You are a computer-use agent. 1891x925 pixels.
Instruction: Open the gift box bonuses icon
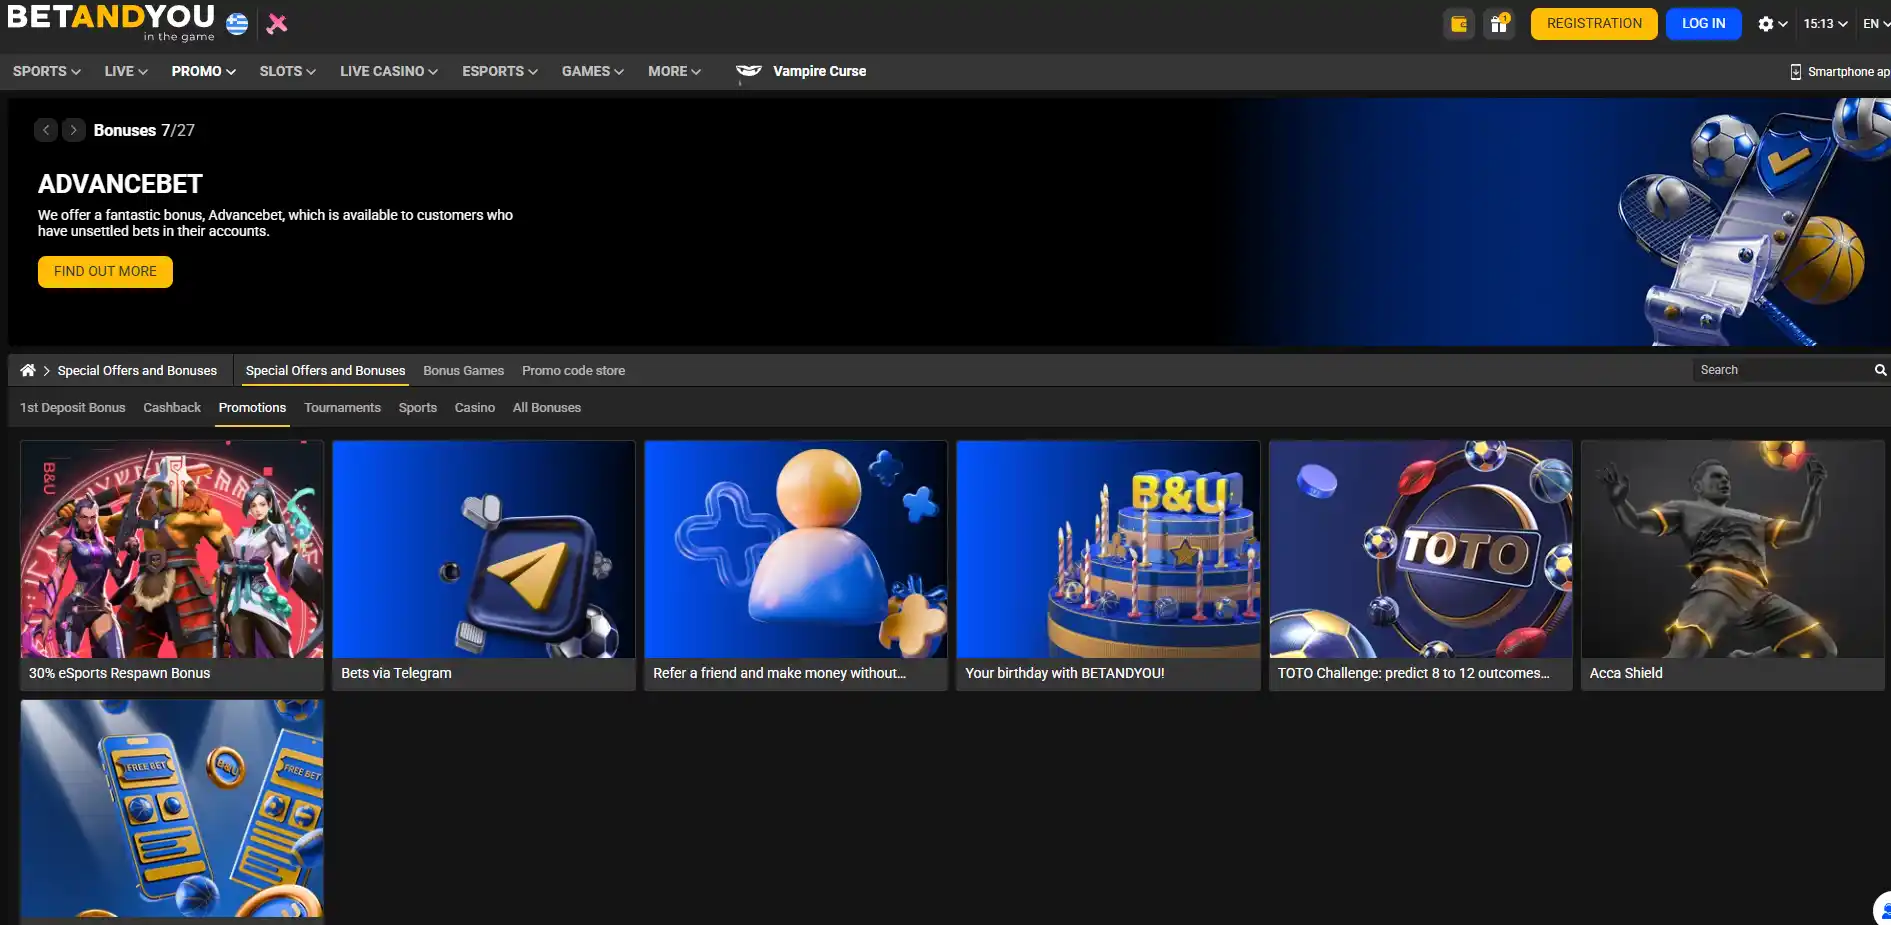(1499, 24)
